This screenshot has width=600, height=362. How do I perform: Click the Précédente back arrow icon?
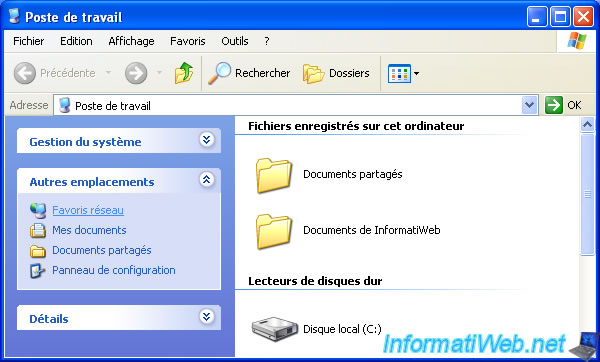pyautogui.click(x=25, y=73)
